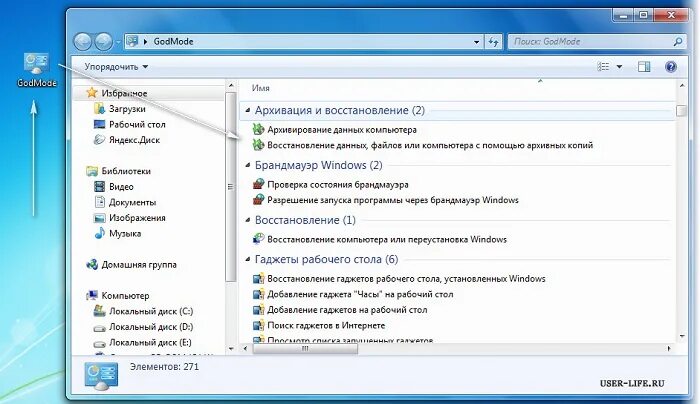Image resolution: width=700 pixels, height=404 pixels.
Task: Select Библиотеки in navigation pane
Action: [x=126, y=171]
